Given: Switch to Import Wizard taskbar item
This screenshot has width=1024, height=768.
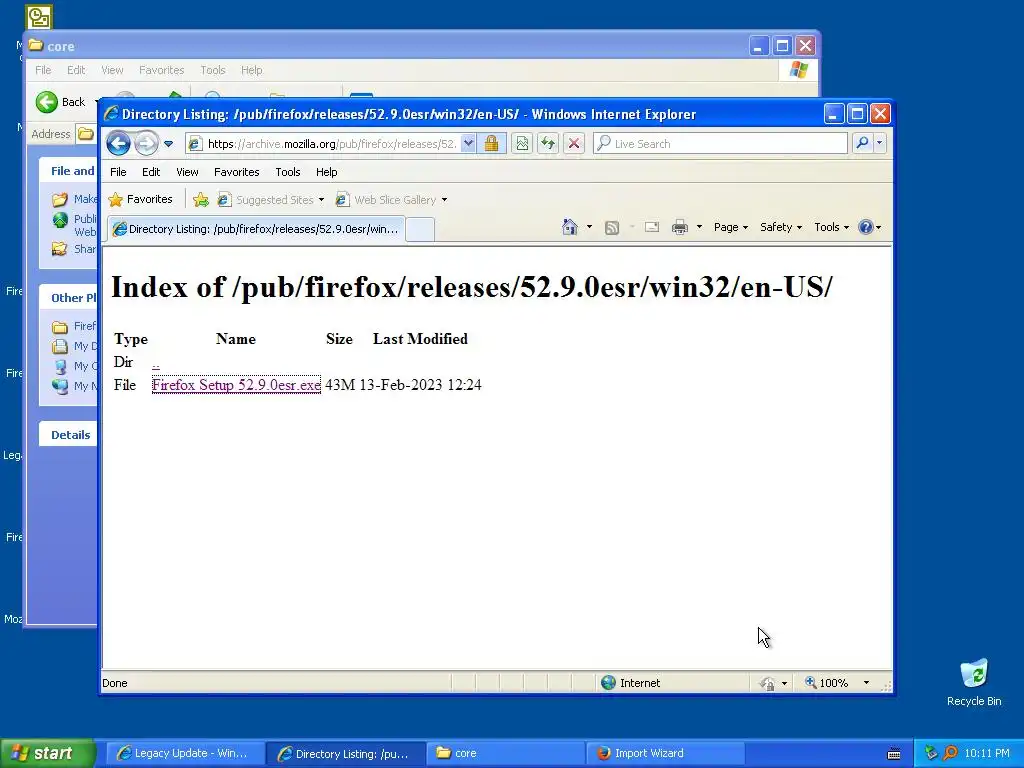Looking at the screenshot, I should (x=666, y=754).
